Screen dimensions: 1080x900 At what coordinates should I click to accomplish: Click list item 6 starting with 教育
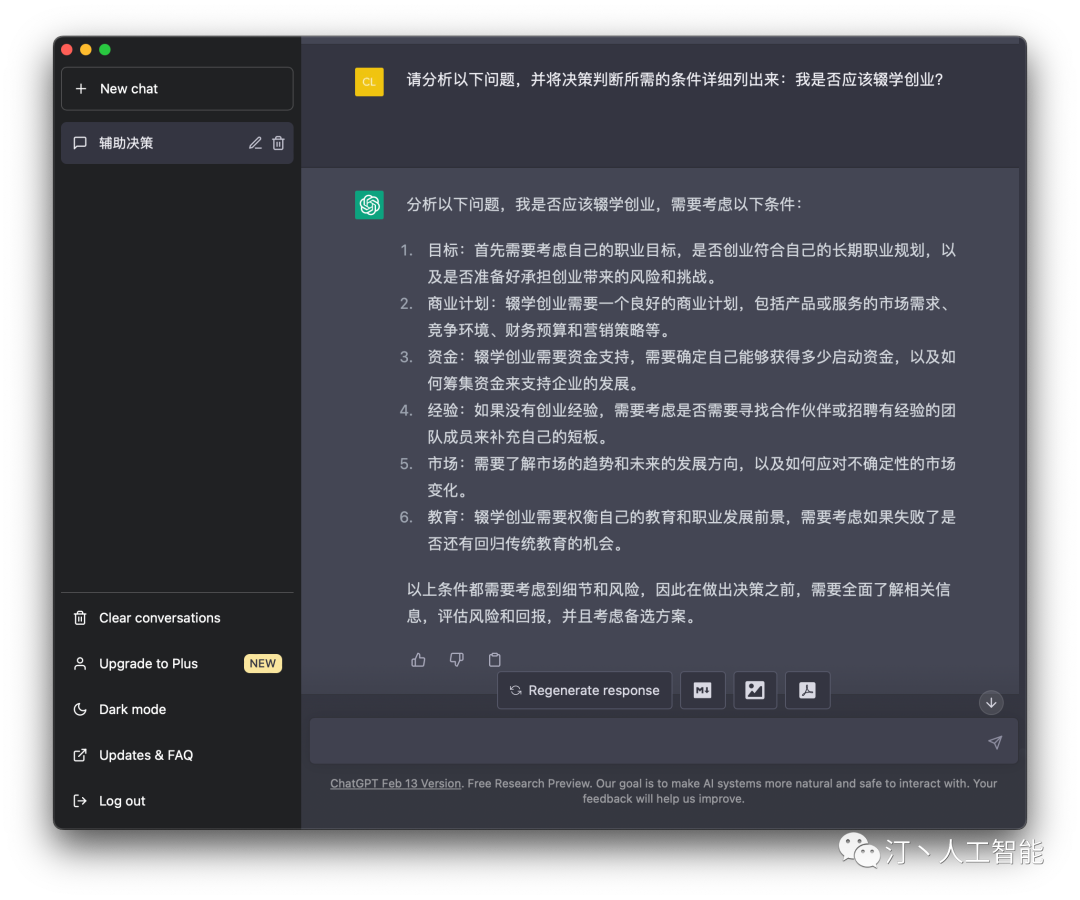click(x=692, y=530)
